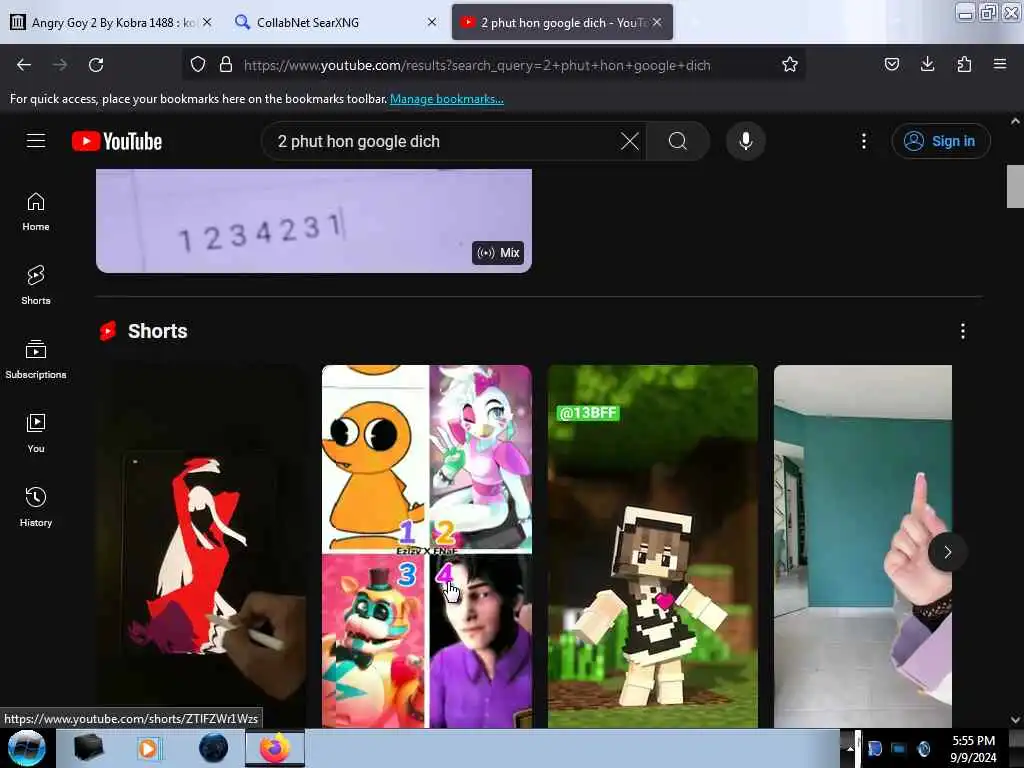Open Subscriptions in sidebar
The height and width of the screenshot is (768, 1024).
[x=36, y=359]
